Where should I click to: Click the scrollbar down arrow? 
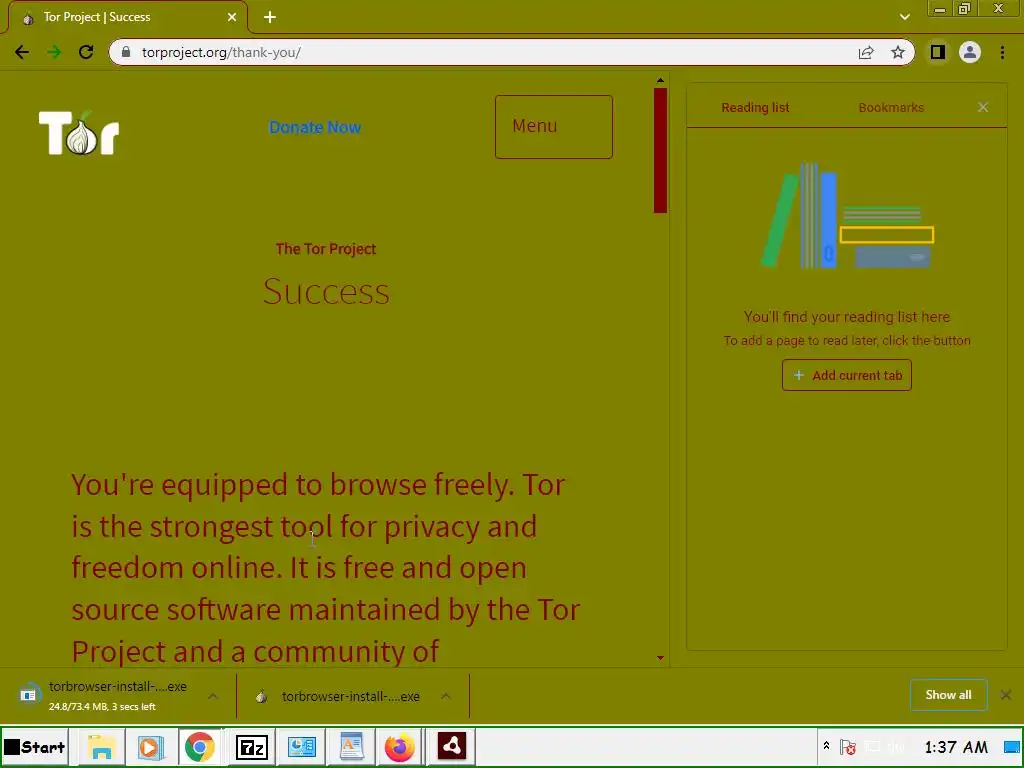click(x=660, y=658)
